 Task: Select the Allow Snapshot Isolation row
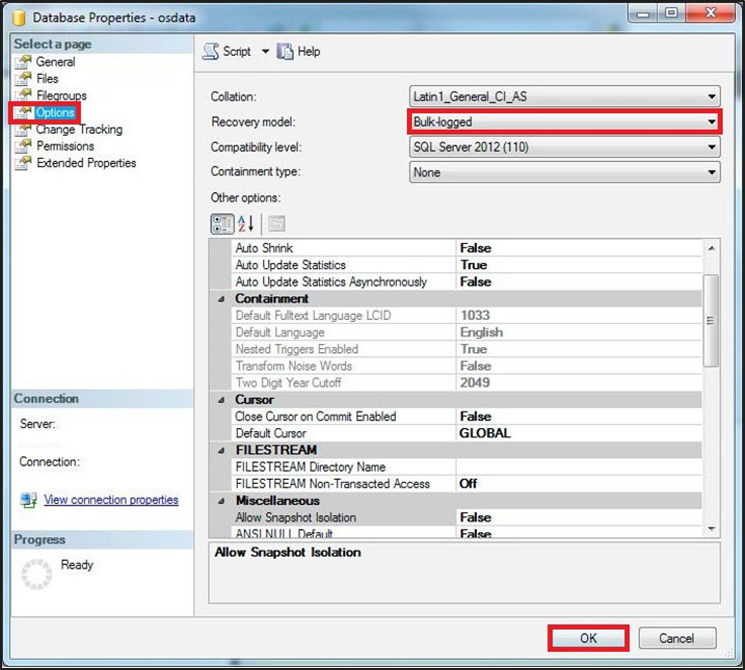coord(467,517)
